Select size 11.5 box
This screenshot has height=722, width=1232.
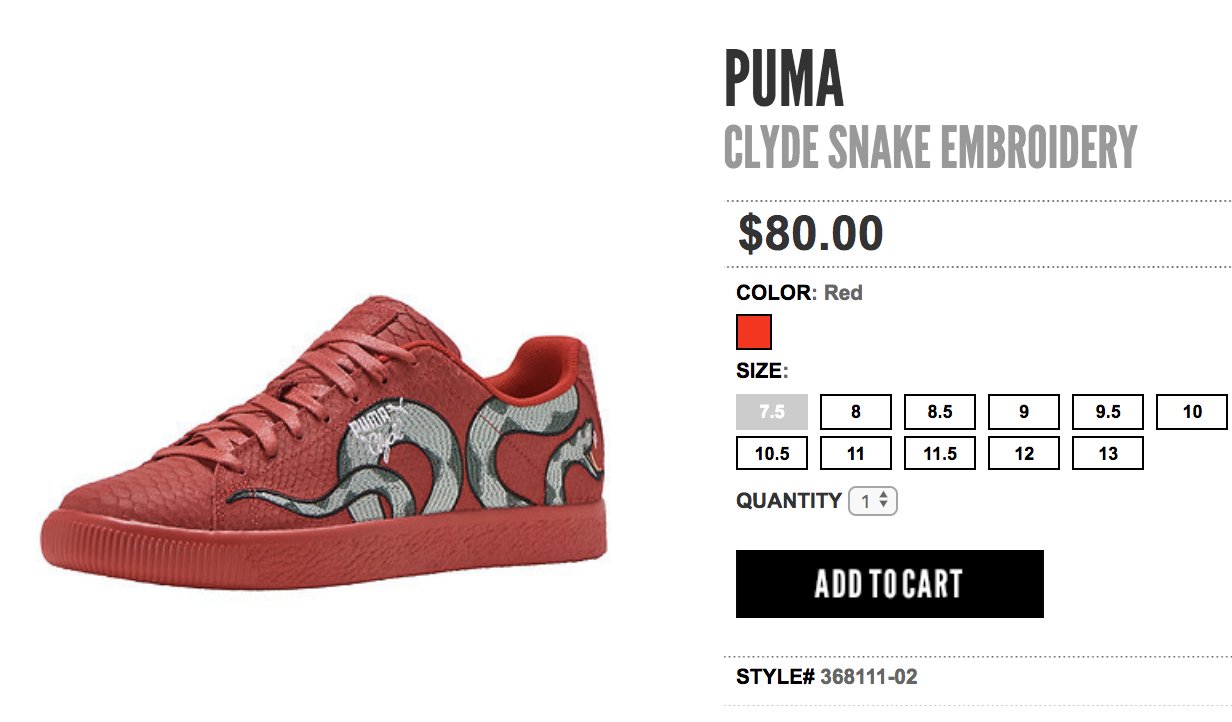[x=940, y=453]
